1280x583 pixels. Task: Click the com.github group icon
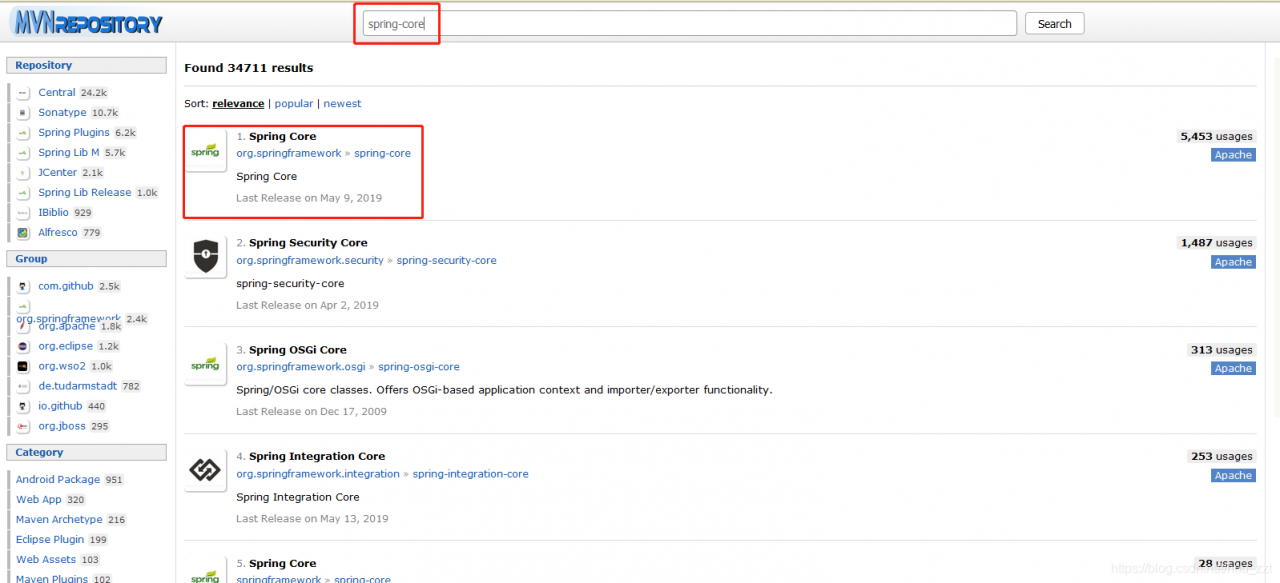[23, 286]
